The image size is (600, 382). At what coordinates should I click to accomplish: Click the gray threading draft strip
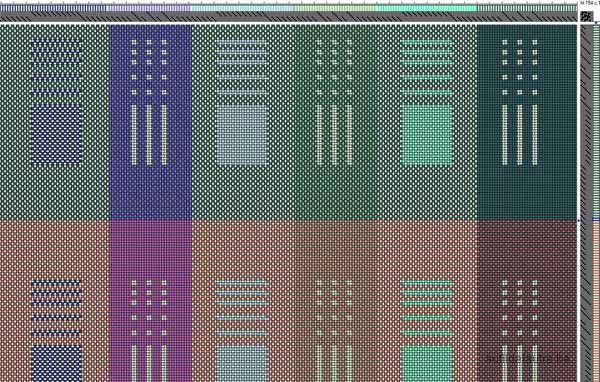coord(289,16)
